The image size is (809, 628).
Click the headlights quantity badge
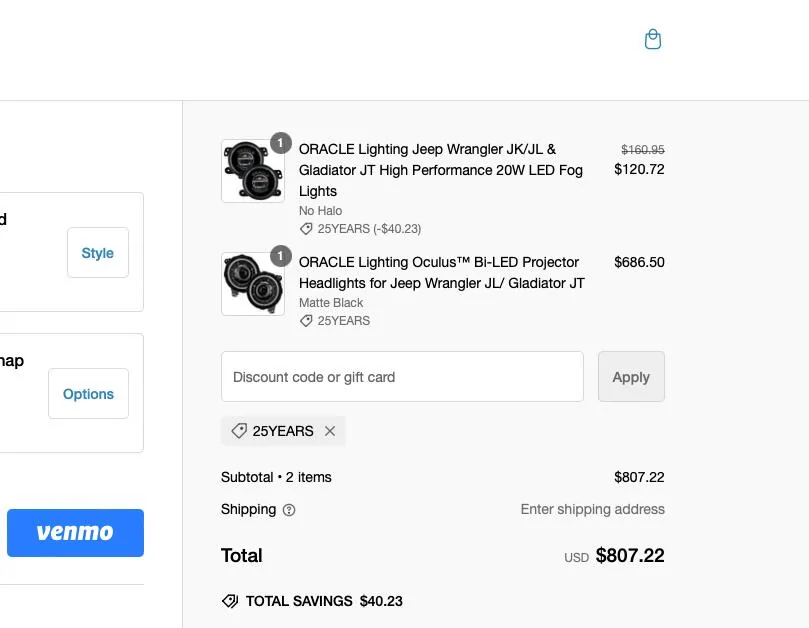pyautogui.click(x=281, y=256)
